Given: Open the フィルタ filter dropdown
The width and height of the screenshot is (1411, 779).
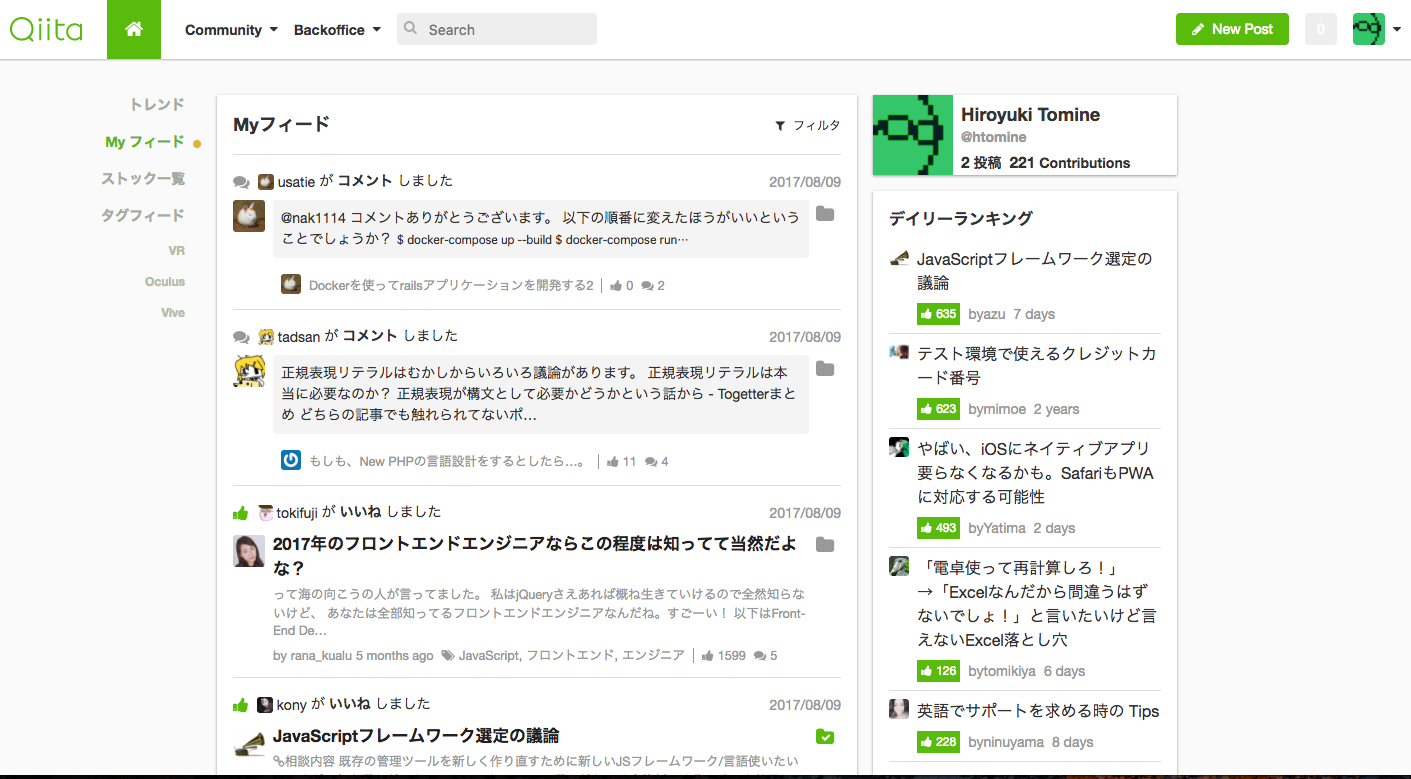Looking at the screenshot, I should 807,126.
